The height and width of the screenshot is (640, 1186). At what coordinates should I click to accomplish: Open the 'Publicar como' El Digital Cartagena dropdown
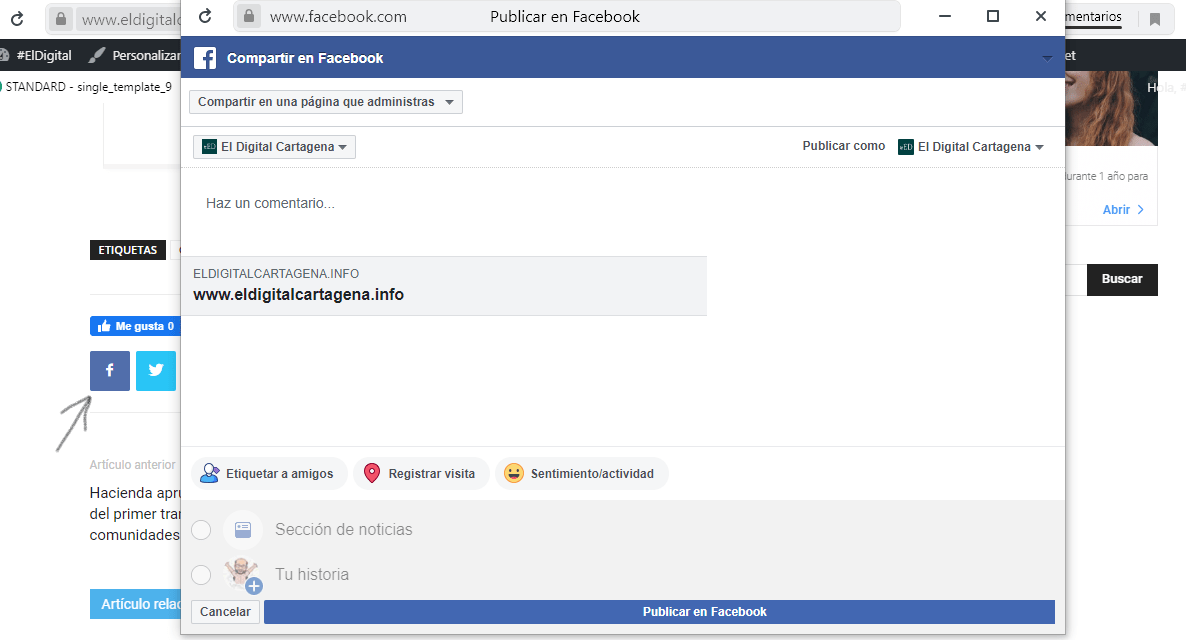(x=971, y=147)
